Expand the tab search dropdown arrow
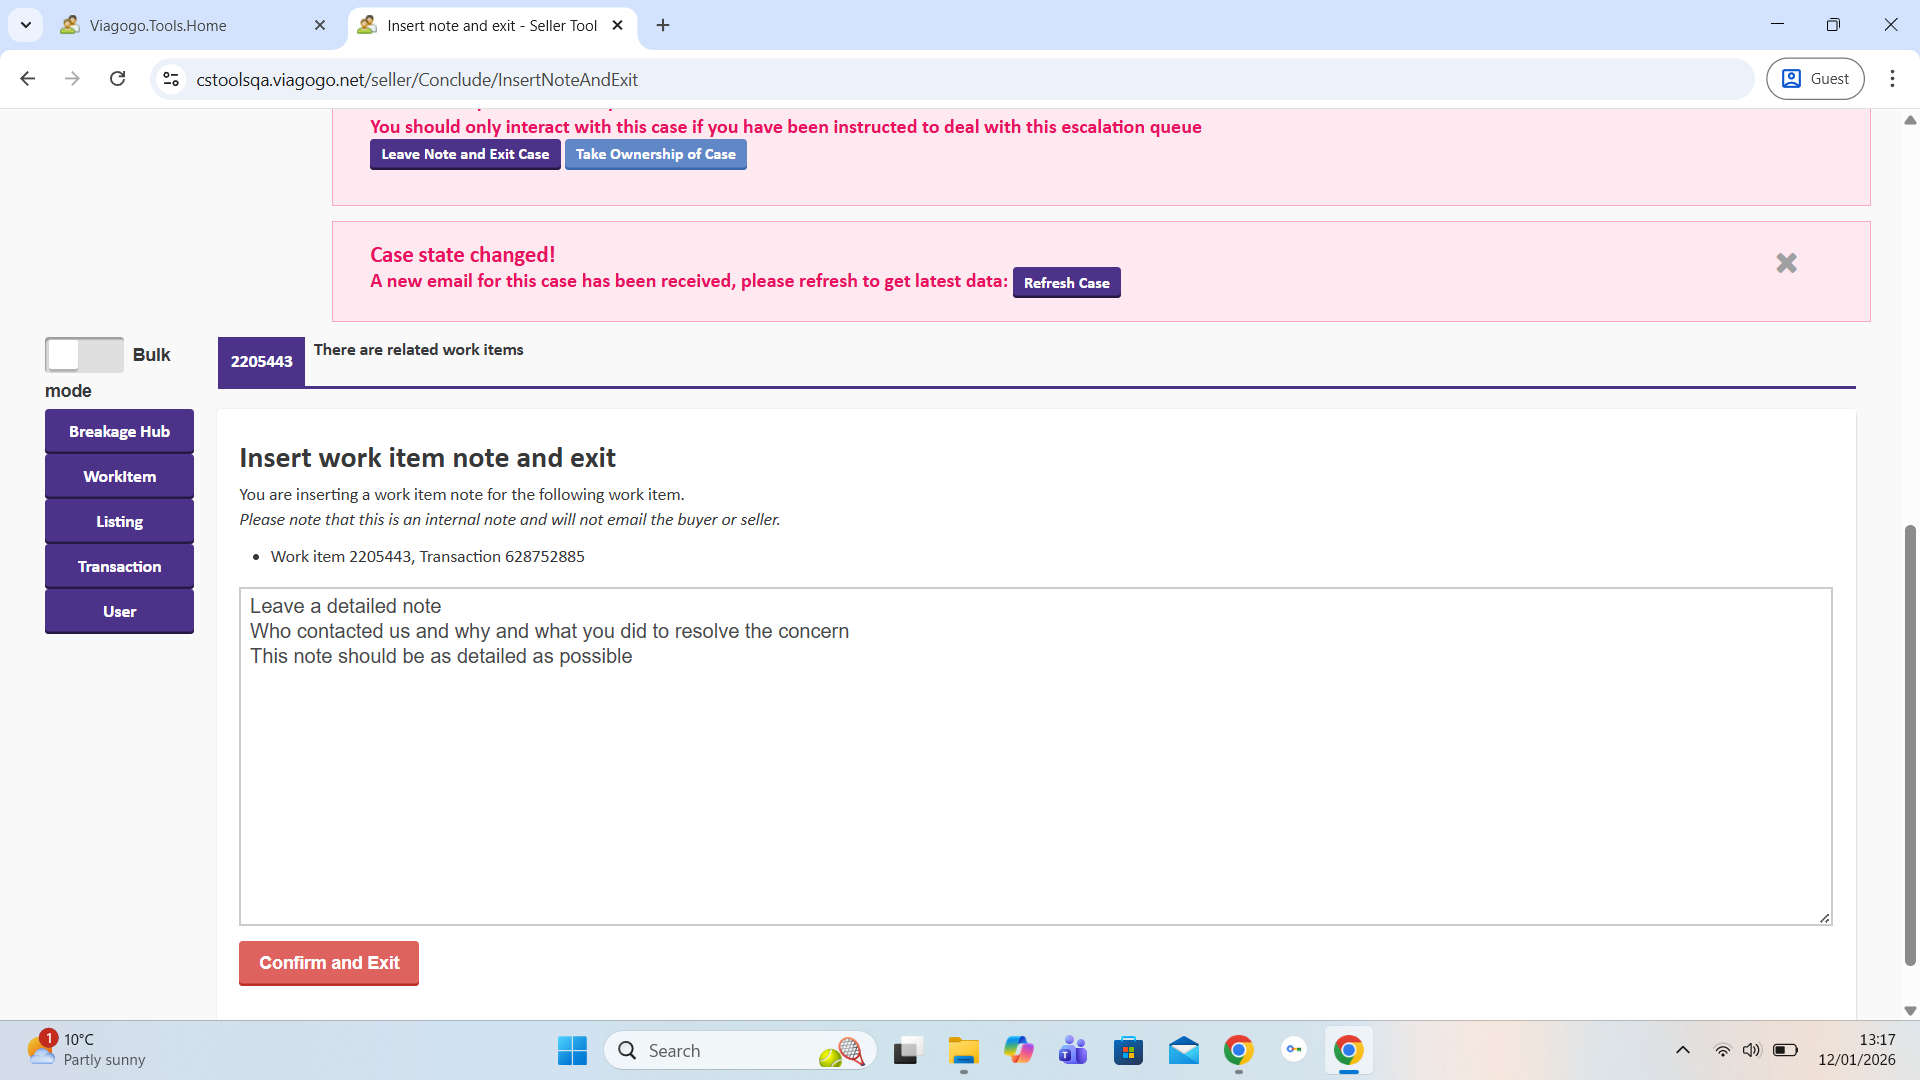Image resolution: width=1920 pixels, height=1080 pixels. point(26,25)
